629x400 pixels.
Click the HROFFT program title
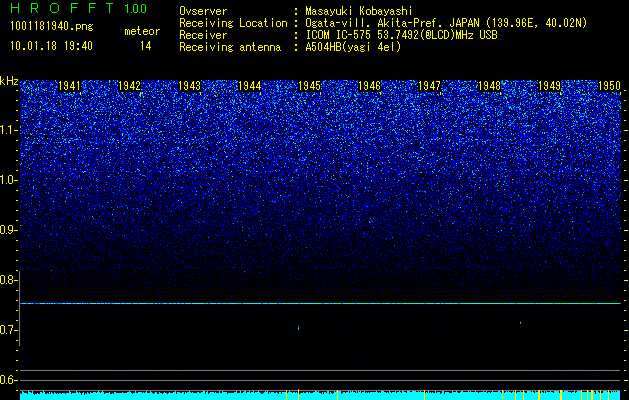tap(62, 8)
